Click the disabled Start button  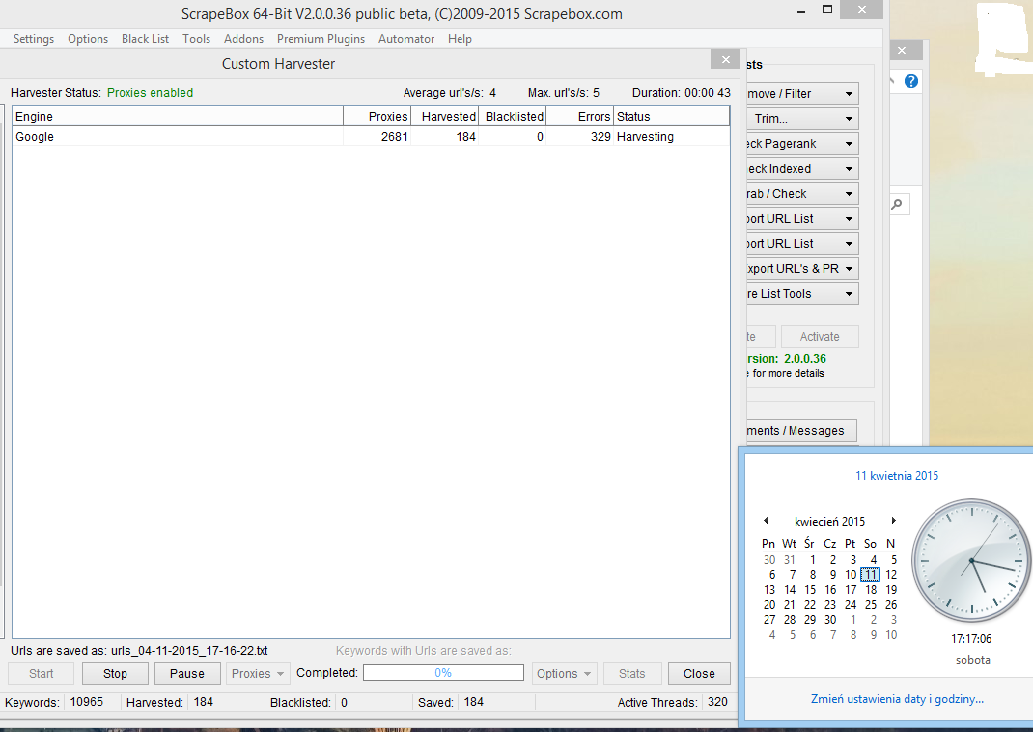41,673
